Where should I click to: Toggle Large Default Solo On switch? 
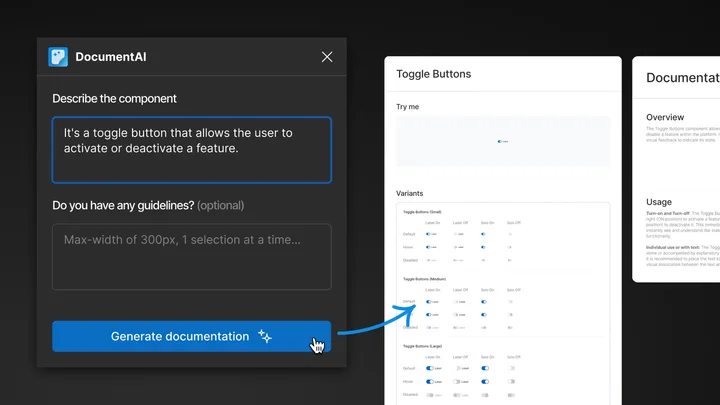click(485, 368)
